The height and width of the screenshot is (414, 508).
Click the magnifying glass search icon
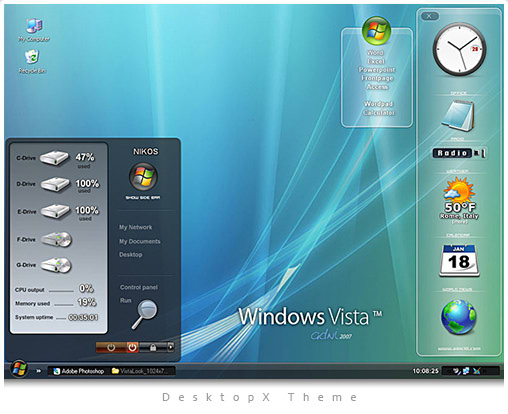144,314
